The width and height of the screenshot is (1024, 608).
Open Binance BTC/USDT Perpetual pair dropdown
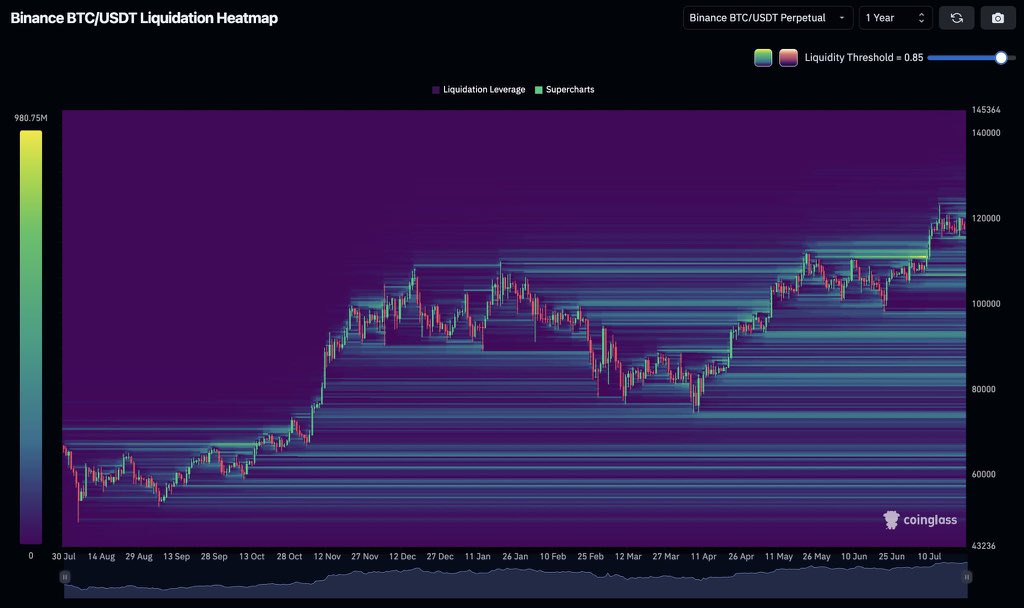click(x=768, y=18)
